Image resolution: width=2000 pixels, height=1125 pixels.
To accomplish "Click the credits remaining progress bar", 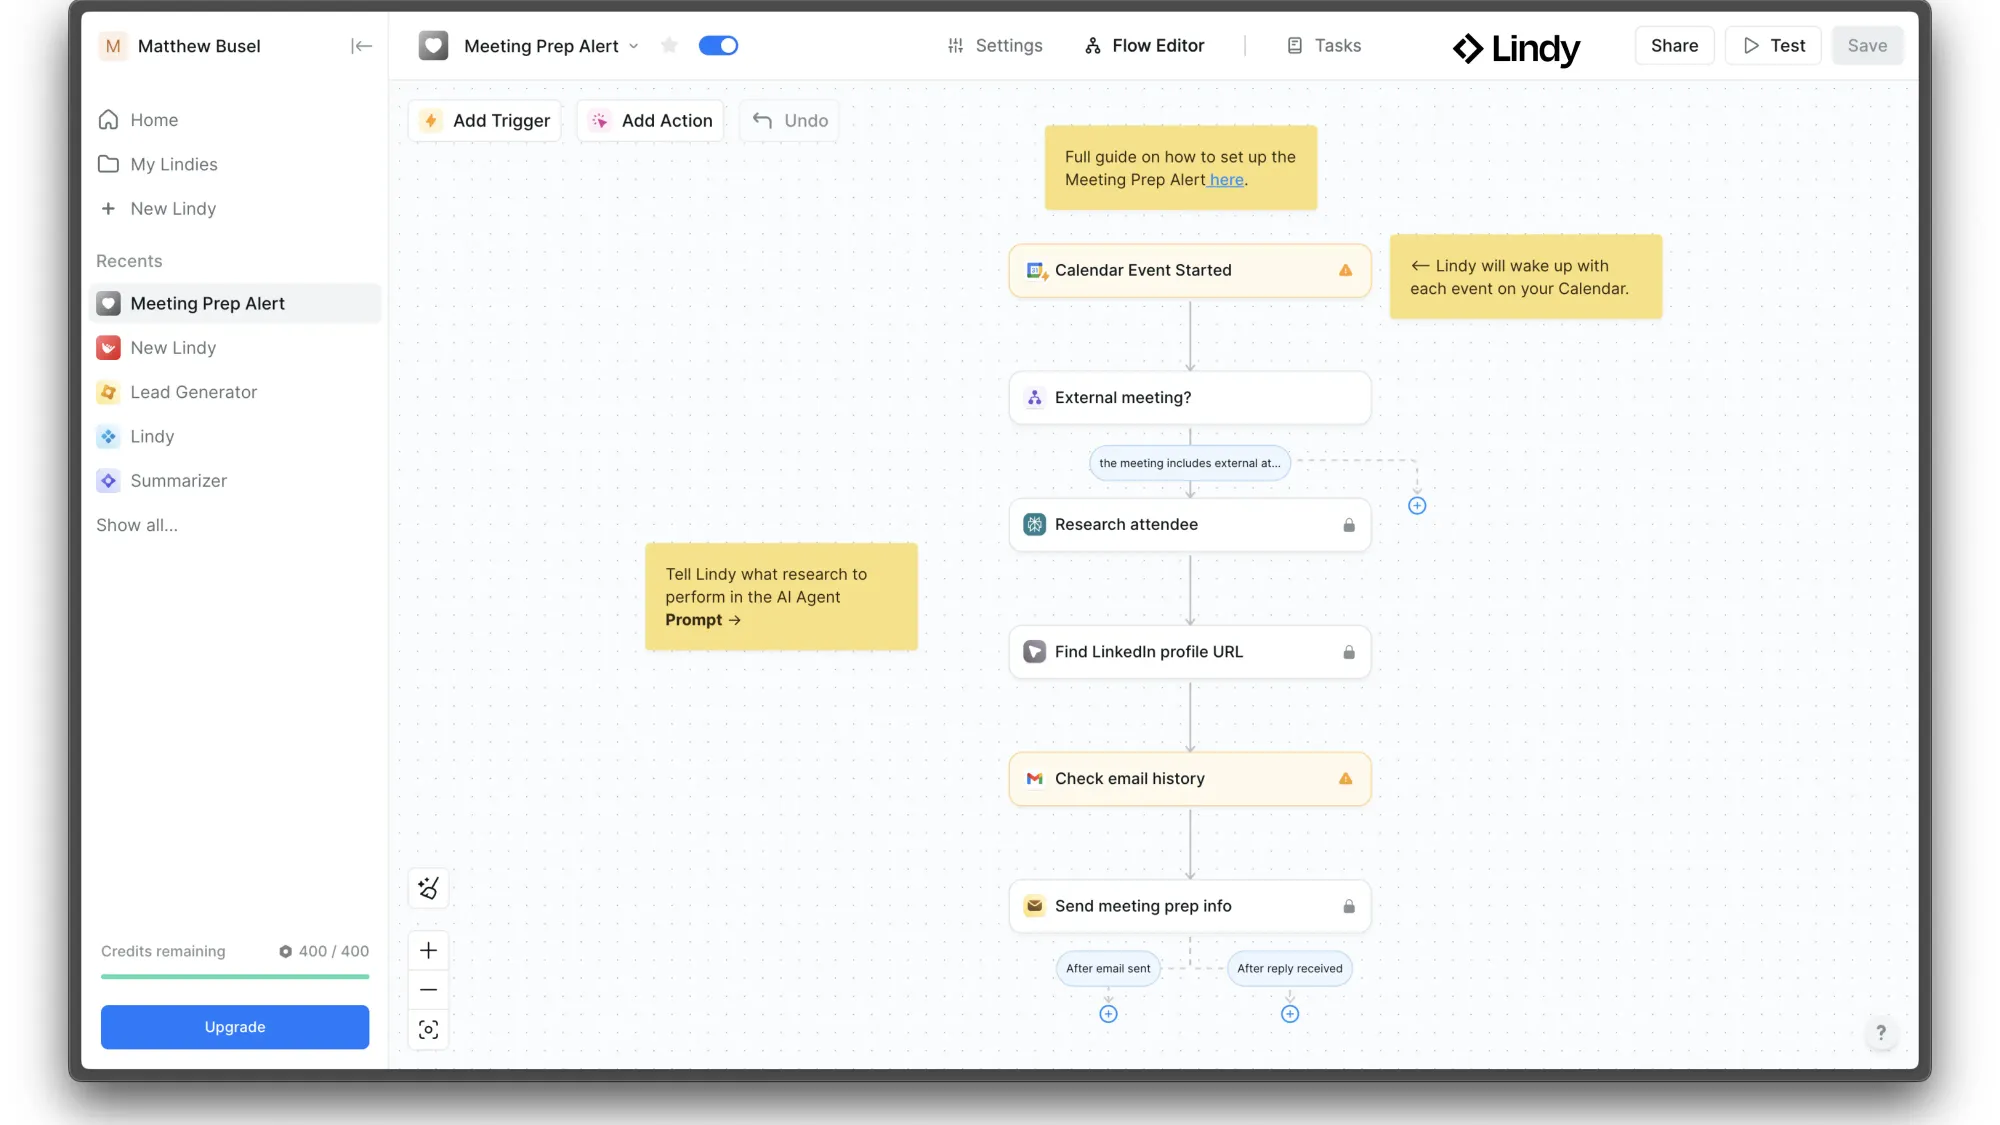I will click(235, 976).
